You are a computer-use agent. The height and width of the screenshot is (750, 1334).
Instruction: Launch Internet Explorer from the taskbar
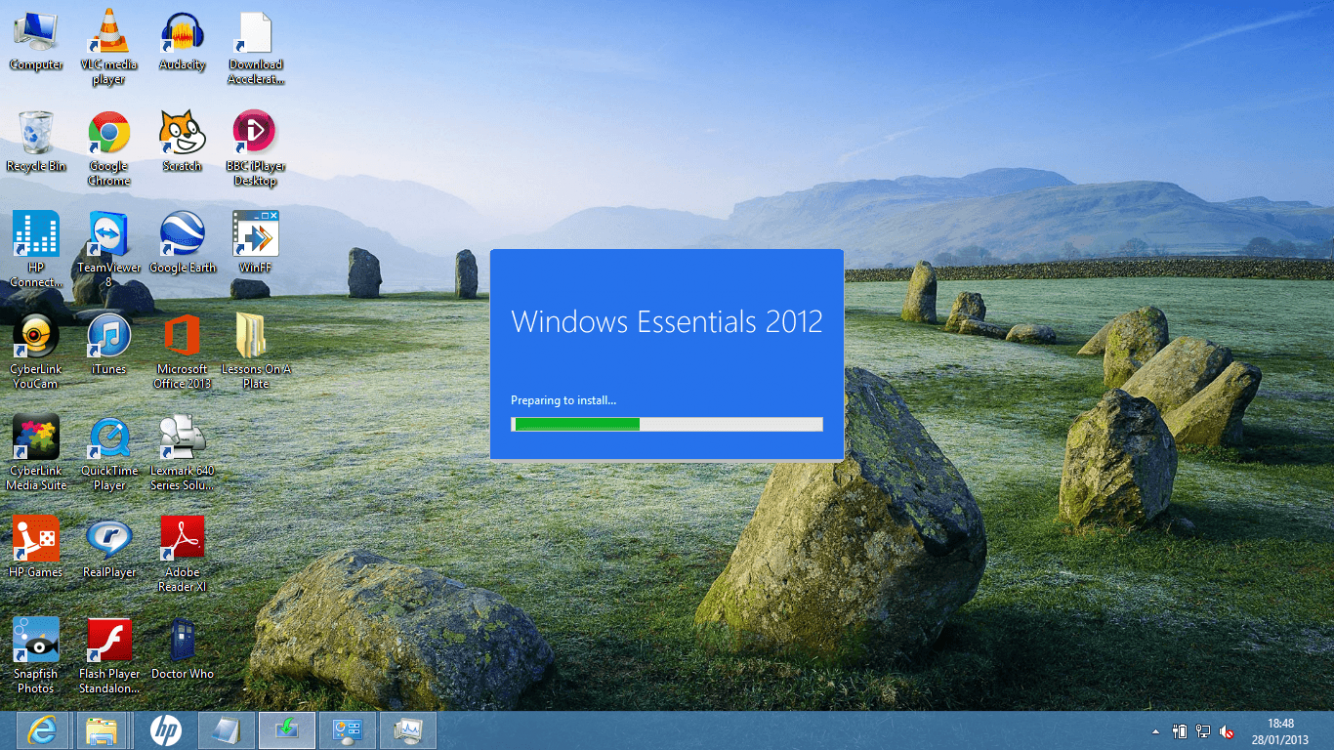click(42, 731)
